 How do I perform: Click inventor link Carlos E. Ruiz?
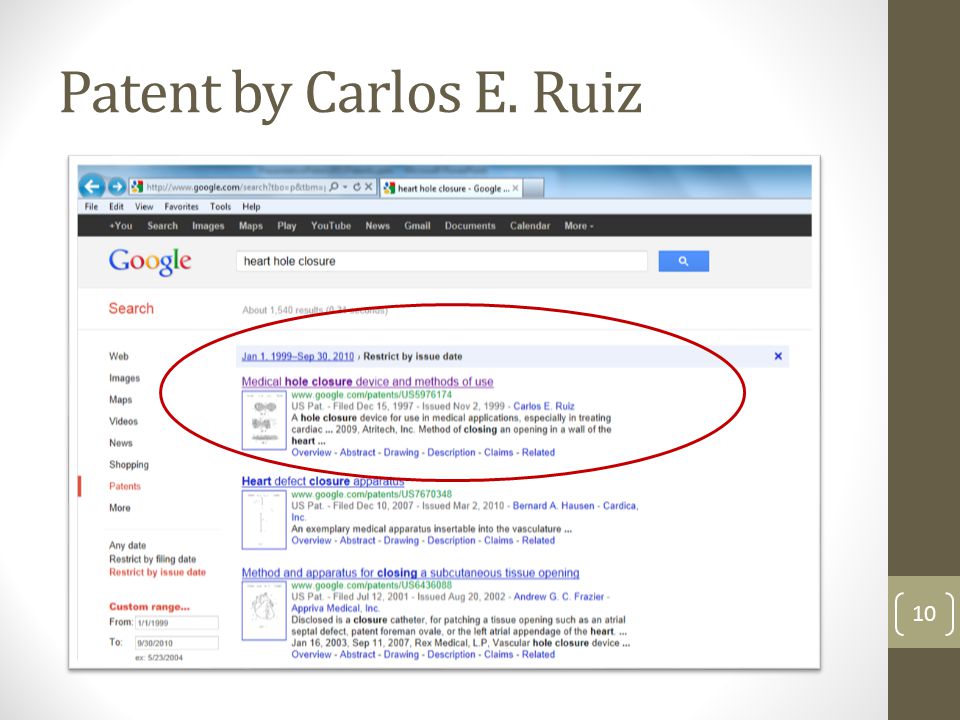click(544, 405)
